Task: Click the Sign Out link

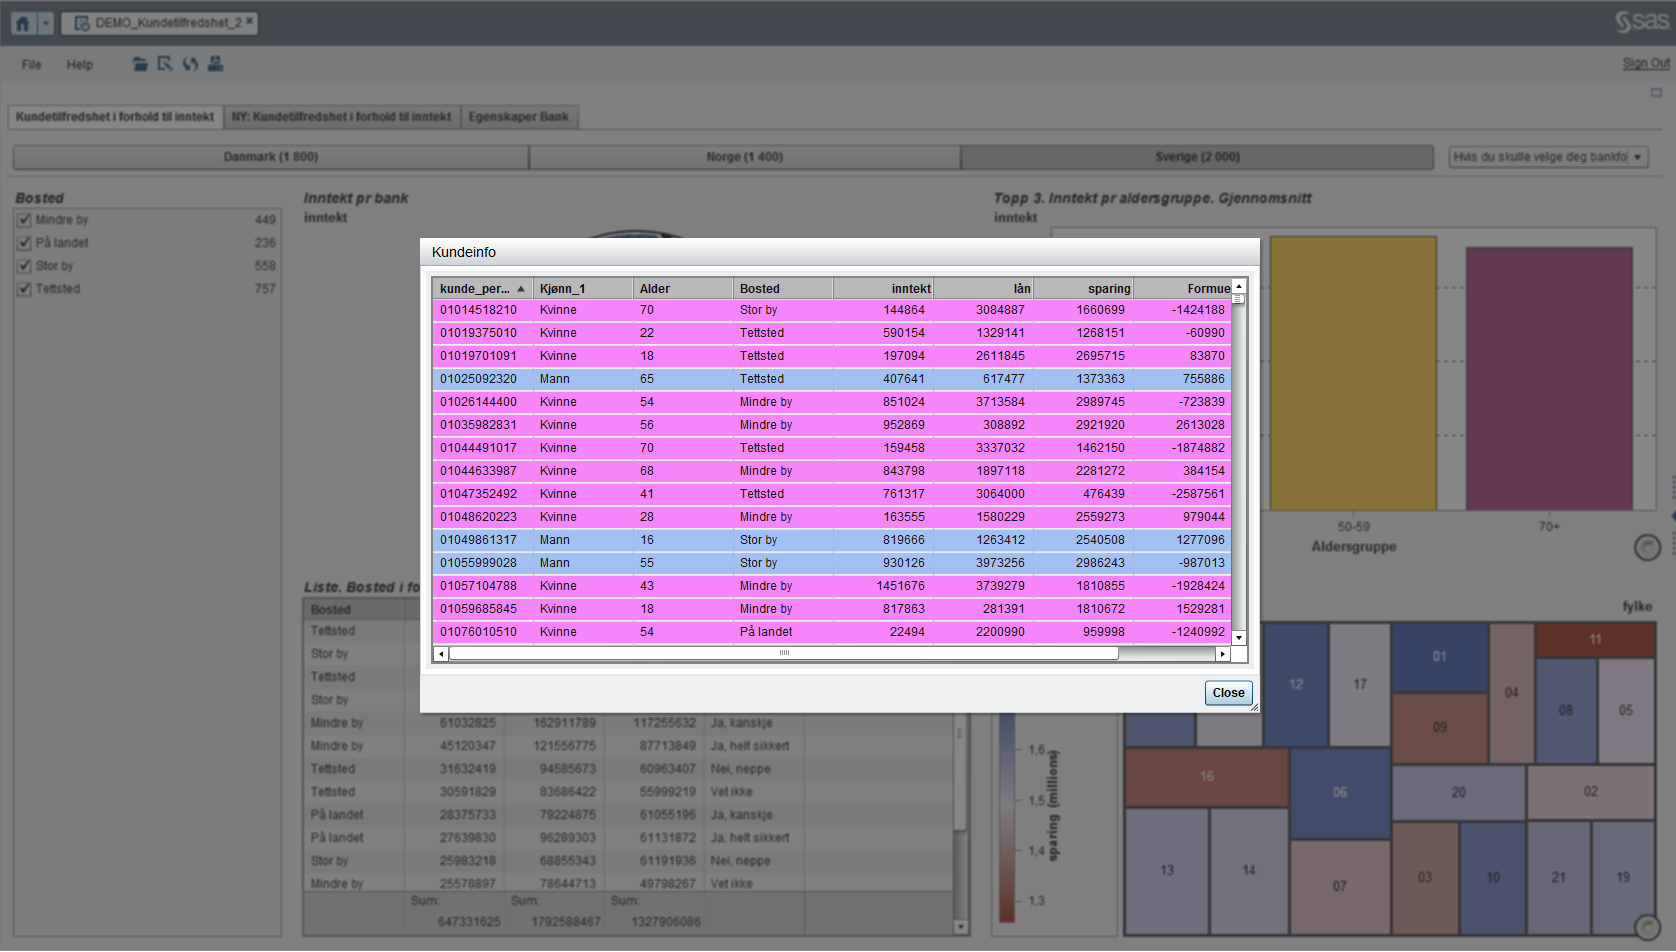Action: (1646, 63)
